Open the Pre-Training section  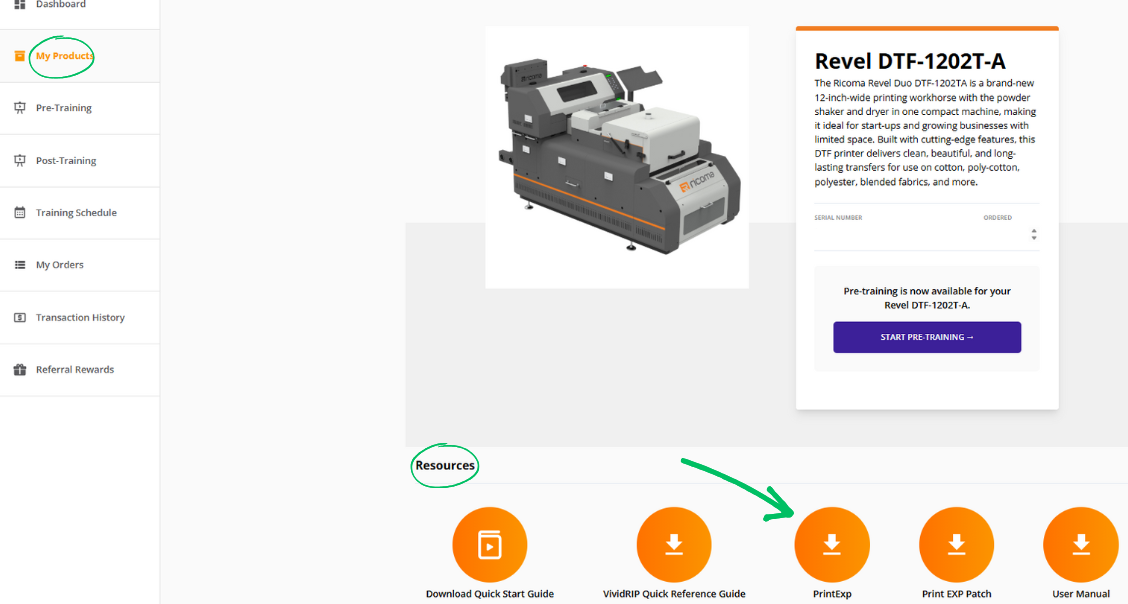[x=79, y=108]
